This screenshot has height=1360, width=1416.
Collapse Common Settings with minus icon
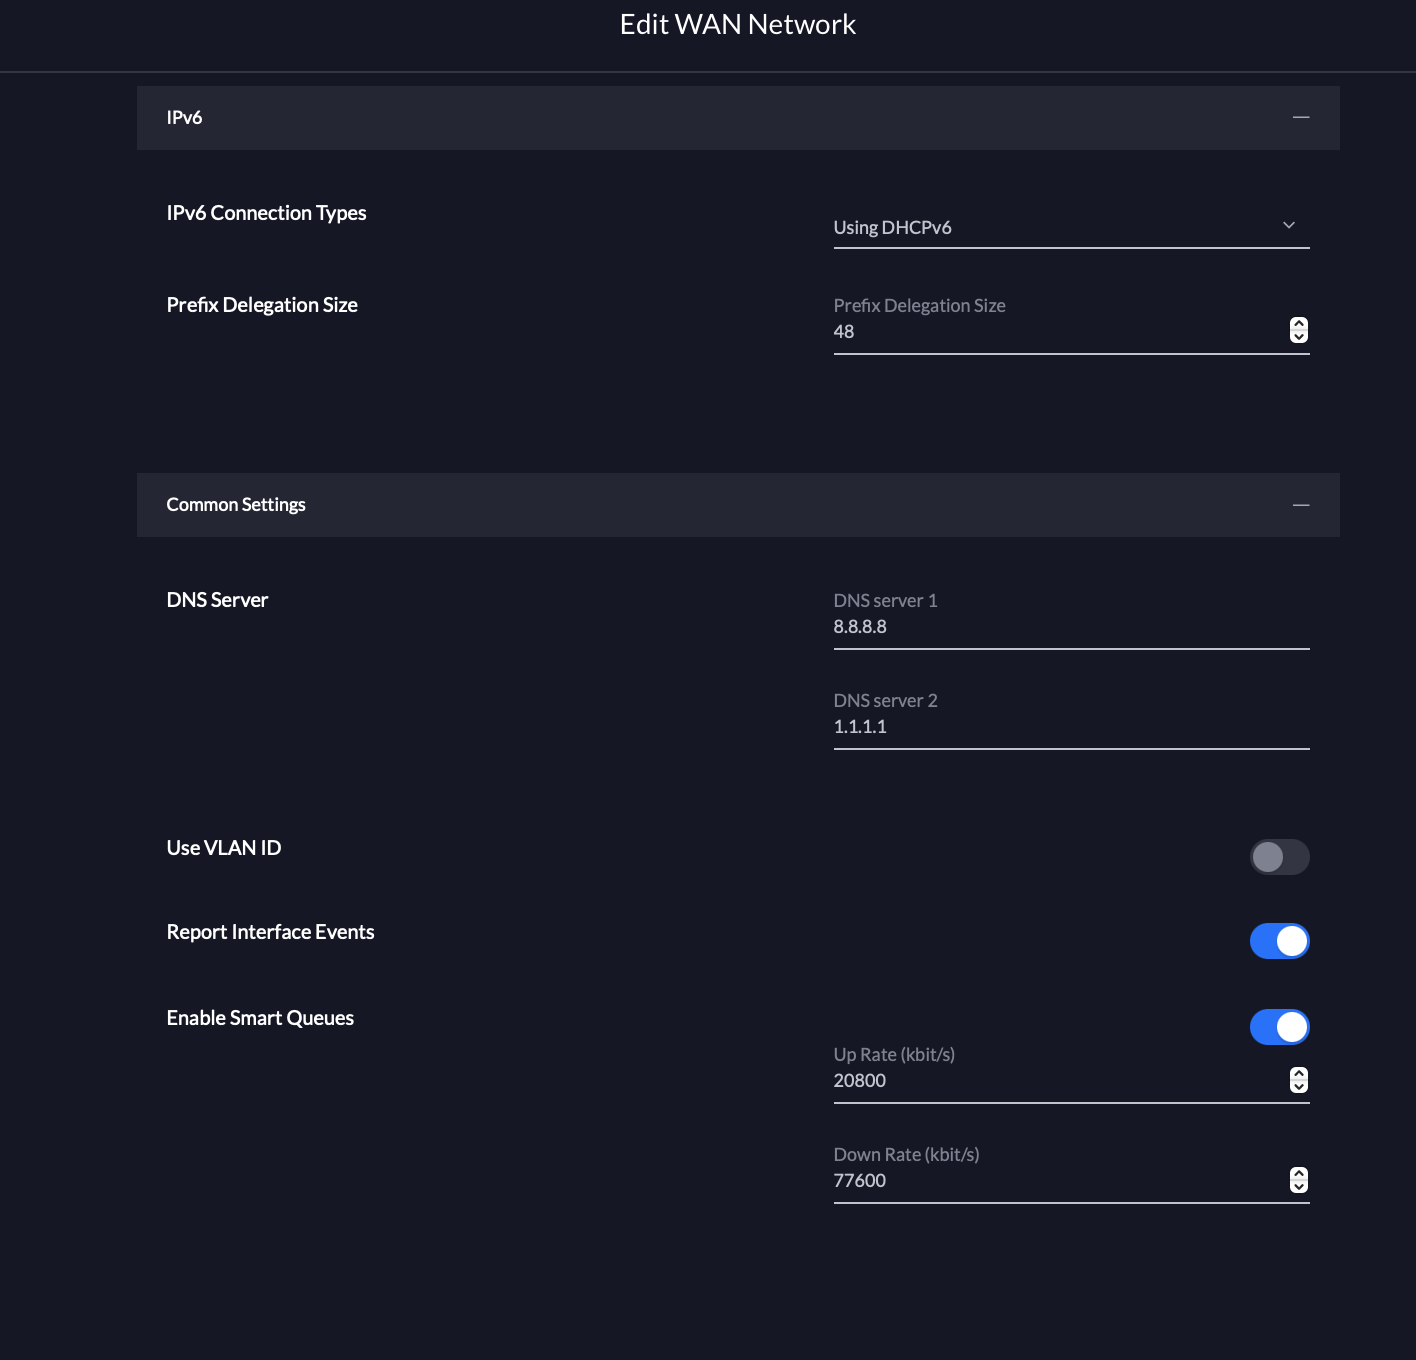coord(1300,505)
